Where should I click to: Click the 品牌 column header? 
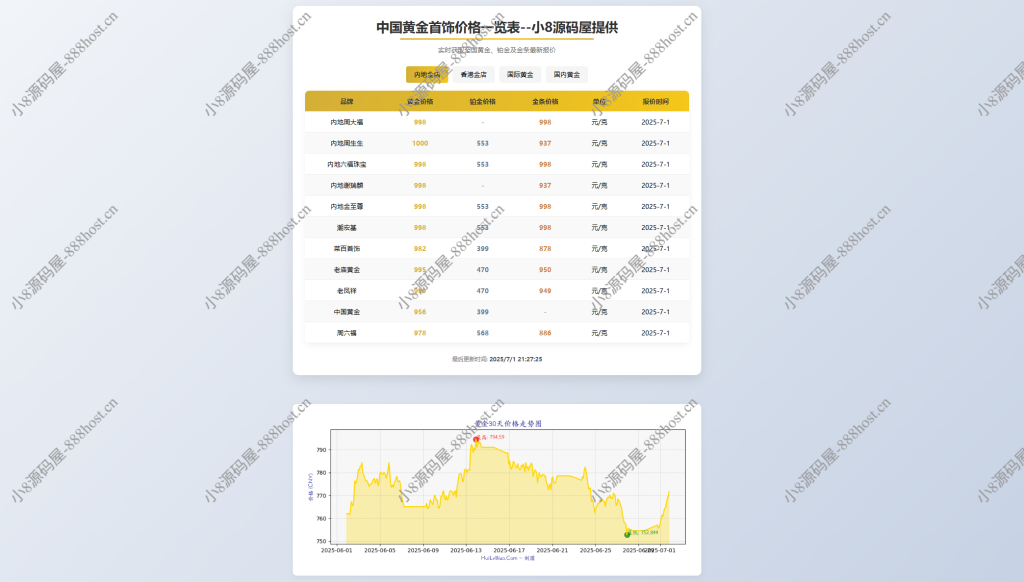click(x=347, y=101)
